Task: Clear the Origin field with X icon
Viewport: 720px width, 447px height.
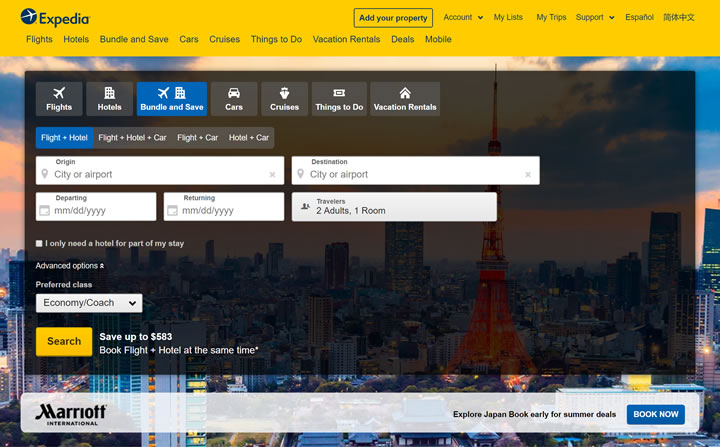Action: (x=272, y=175)
